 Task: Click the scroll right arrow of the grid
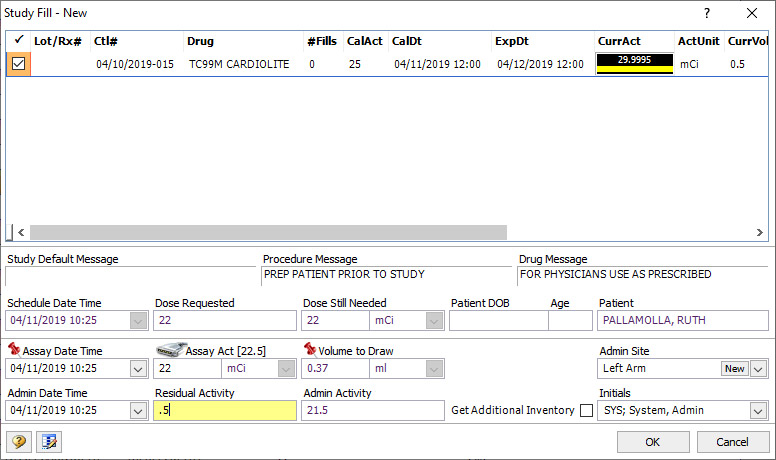click(760, 232)
